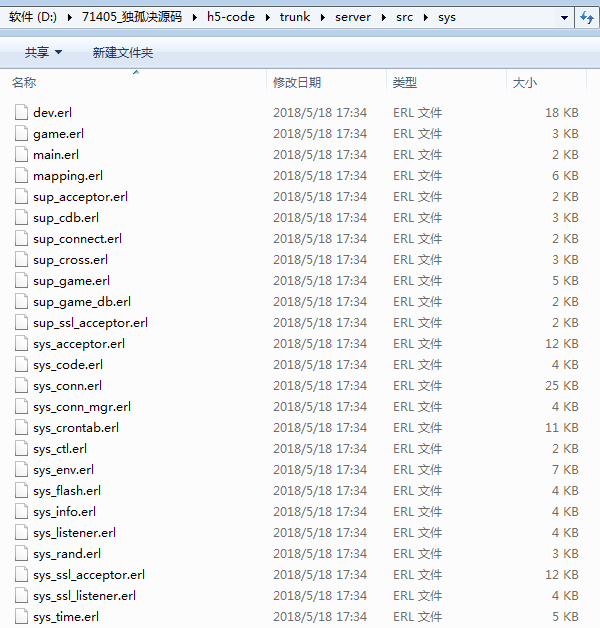600x628 pixels.
Task: Click the dev.erl file icon
Action: pos(22,113)
